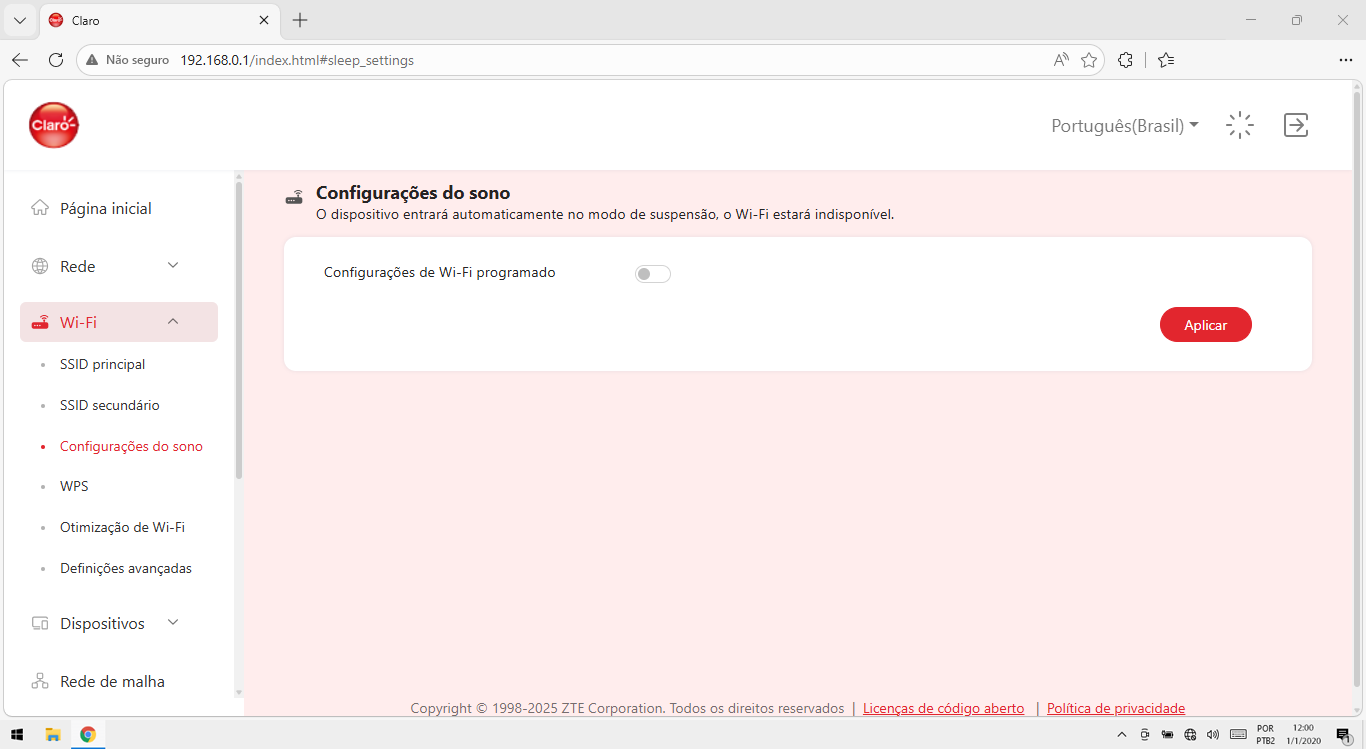Click the Aplicar button
1366x749 pixels.
pyautogui.click(x=1206, y=325)
